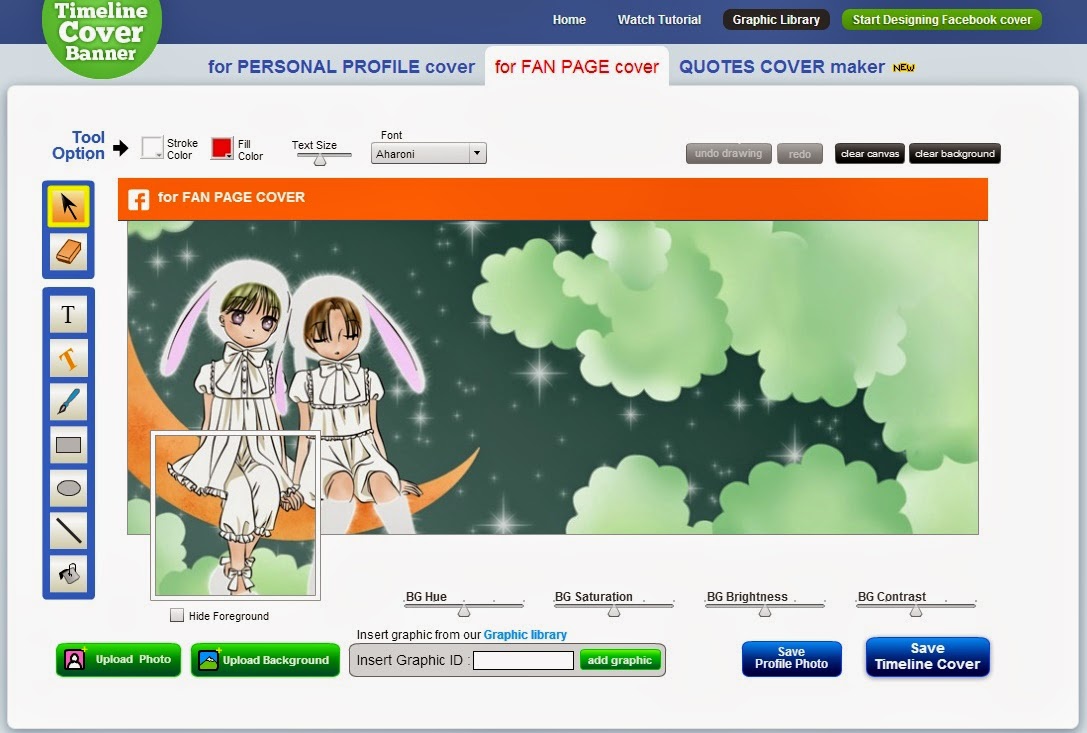Open the red Fill Color picker
The image size is (1087, 733).
pyautogui.click(x=222, y=148)
